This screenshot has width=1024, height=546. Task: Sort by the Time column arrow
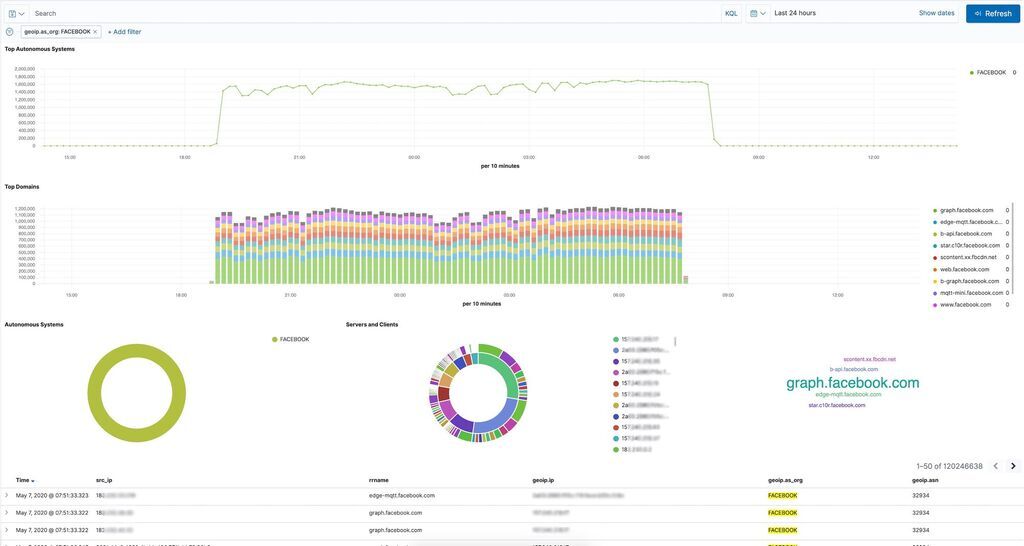pos(33,481)
